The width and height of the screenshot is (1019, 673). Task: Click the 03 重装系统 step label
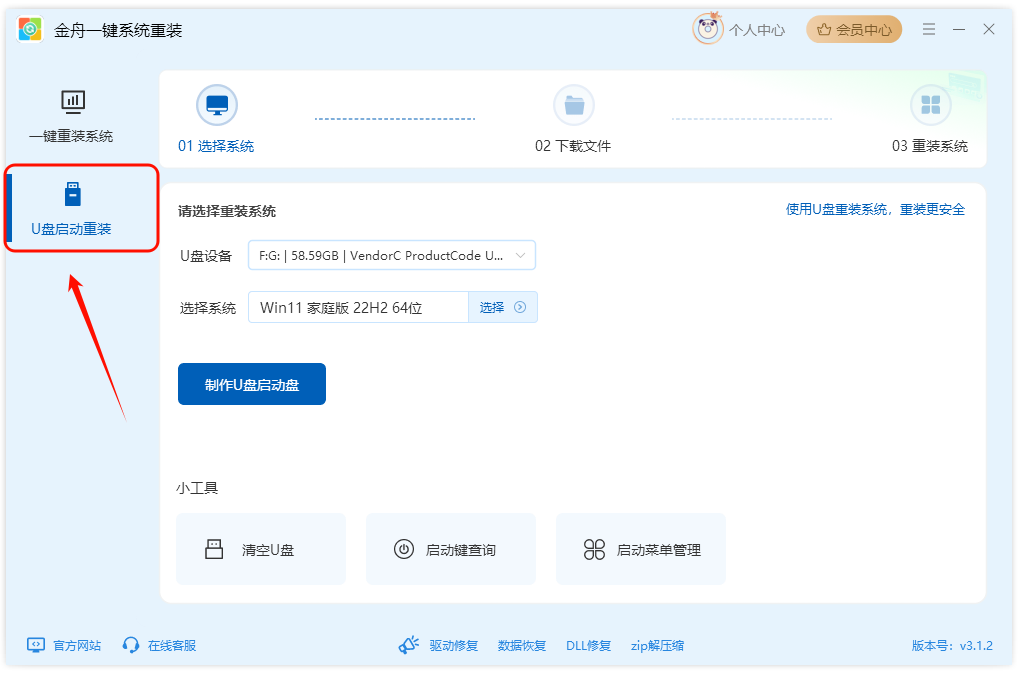pyautogui.click(x=929, y=146)
